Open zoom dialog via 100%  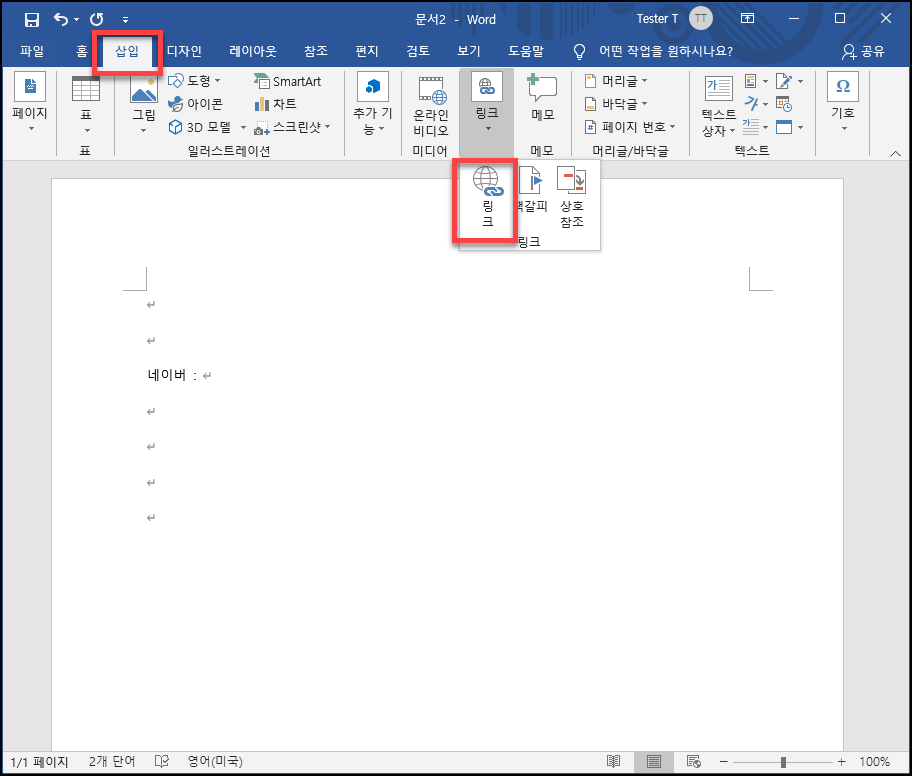(874, 761)
